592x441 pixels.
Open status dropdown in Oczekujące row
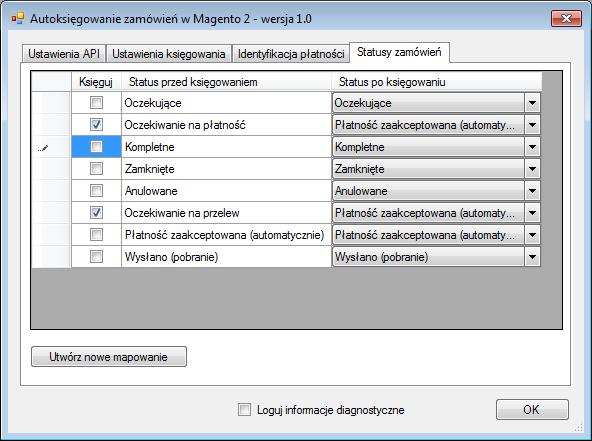pyautogui.click(x=532, y=103)
